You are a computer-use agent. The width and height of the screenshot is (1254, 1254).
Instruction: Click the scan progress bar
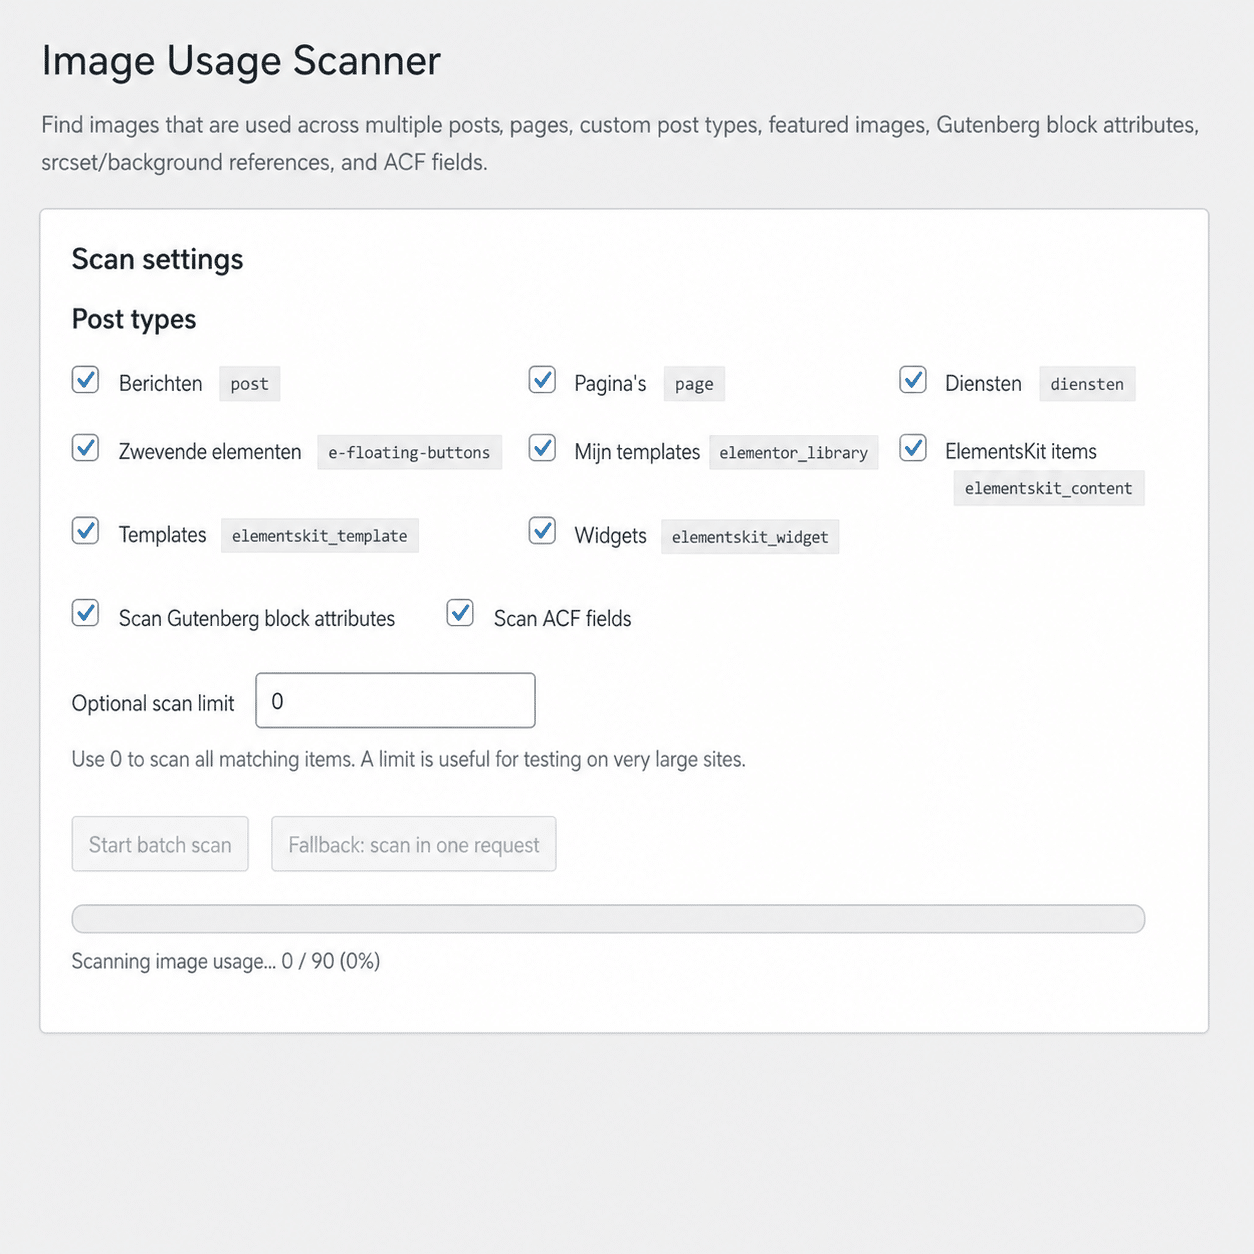pos(608,919)
